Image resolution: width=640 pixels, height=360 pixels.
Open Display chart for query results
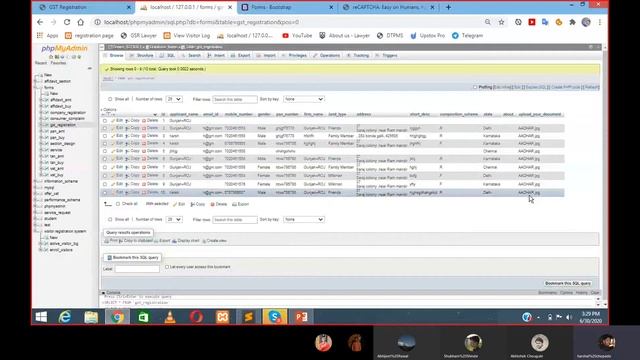tap(186, 241)
